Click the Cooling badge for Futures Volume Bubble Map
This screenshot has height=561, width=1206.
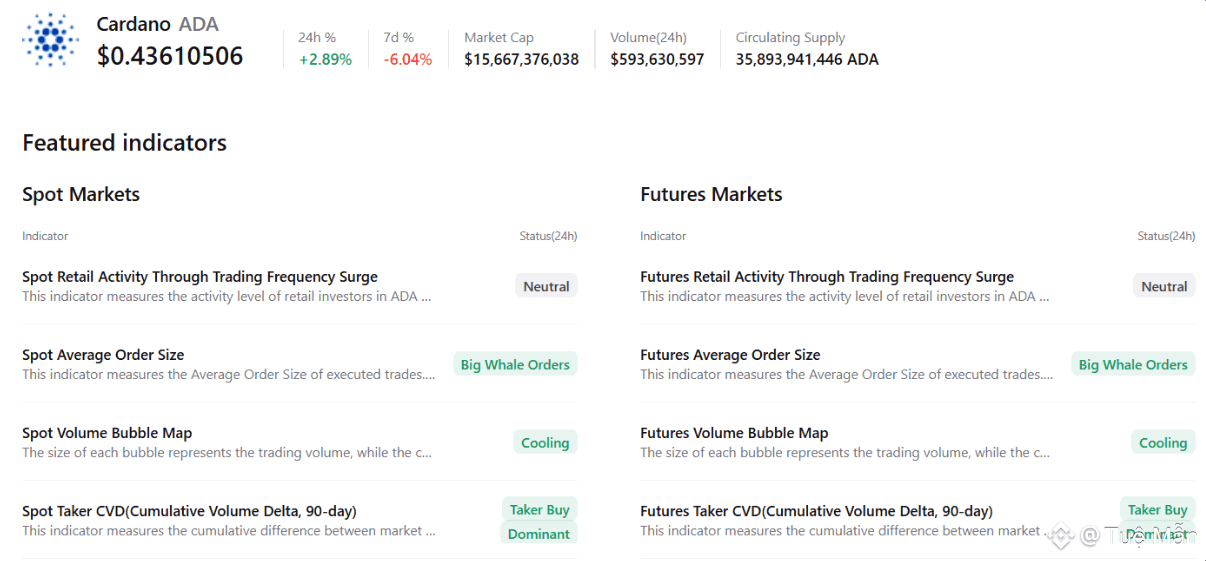(x=1163, y=443)
